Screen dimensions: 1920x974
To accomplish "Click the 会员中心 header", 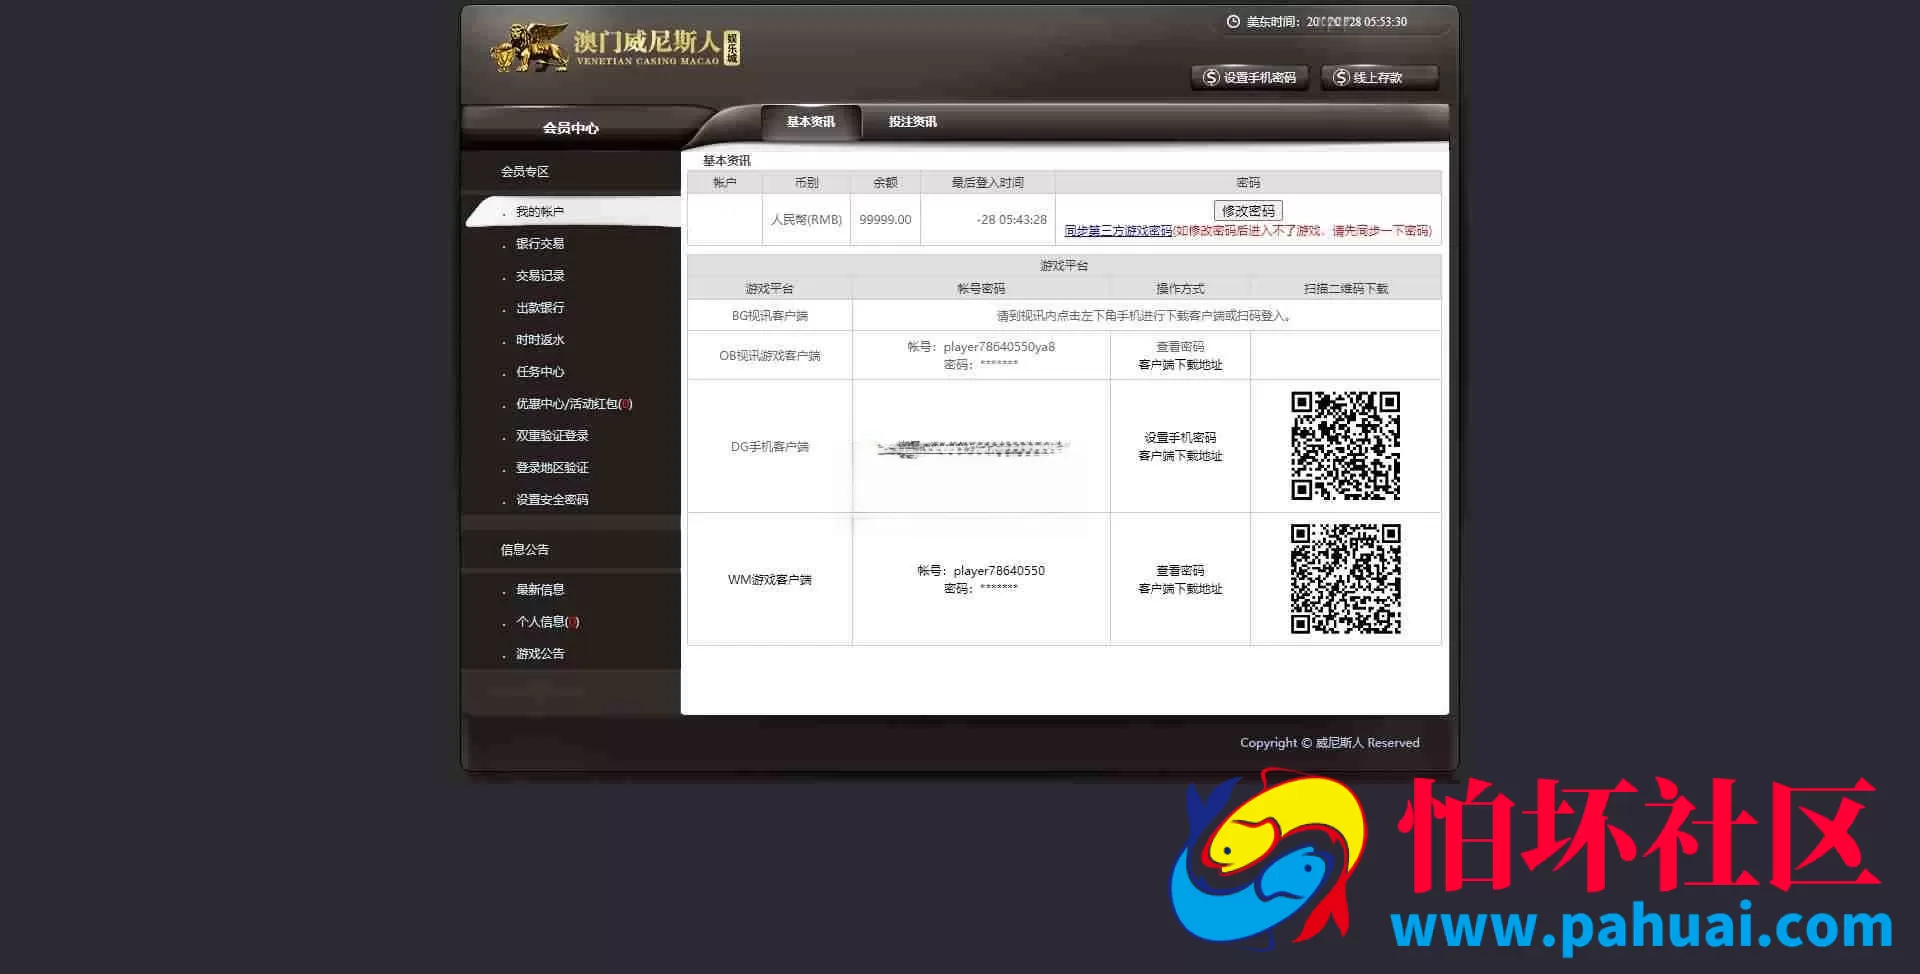I will 571,128.
